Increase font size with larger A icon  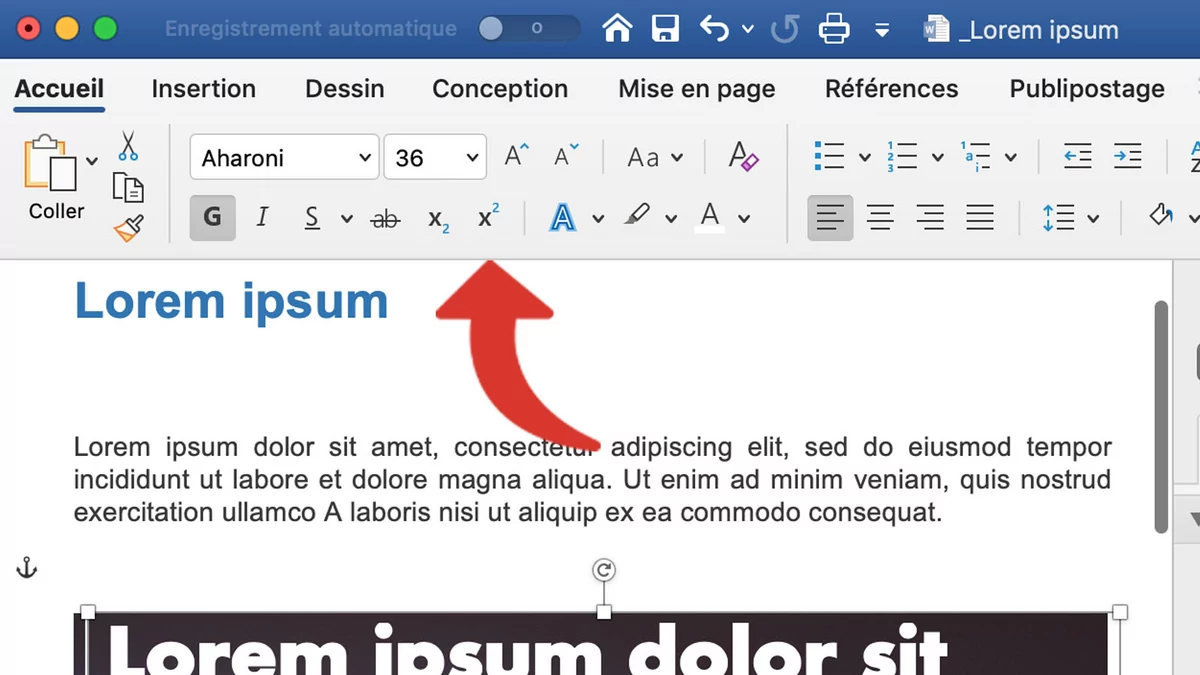pos(516,156)
